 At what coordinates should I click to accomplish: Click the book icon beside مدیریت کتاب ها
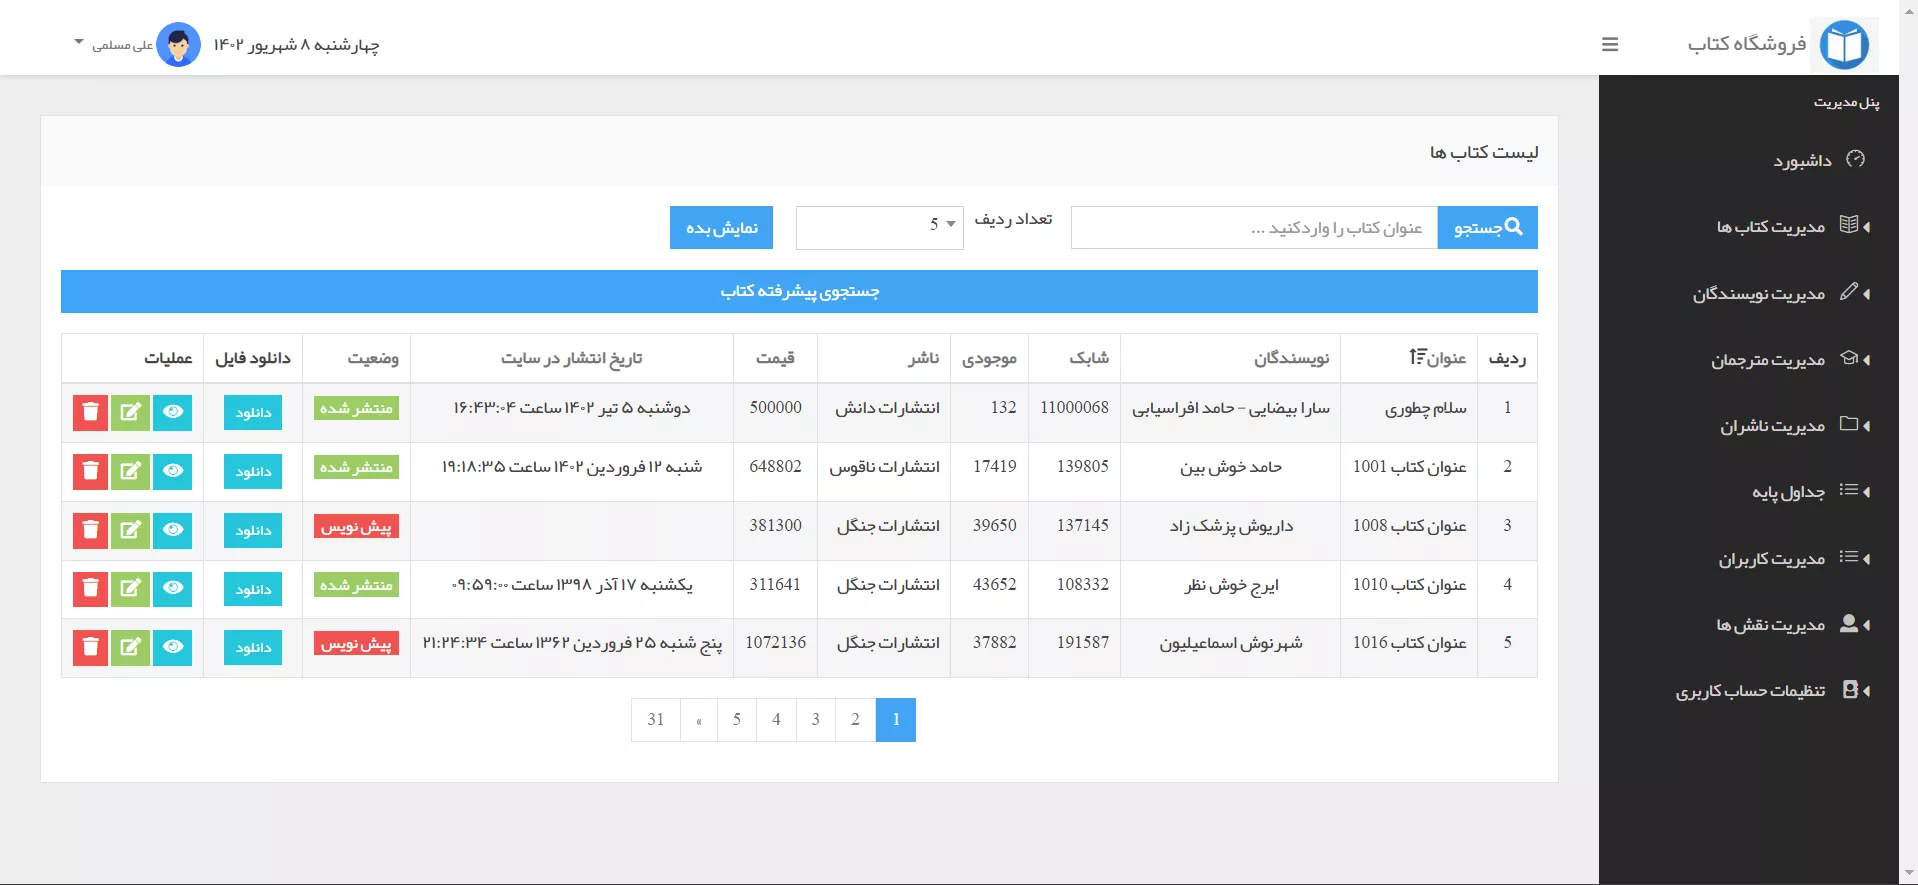1849,225
